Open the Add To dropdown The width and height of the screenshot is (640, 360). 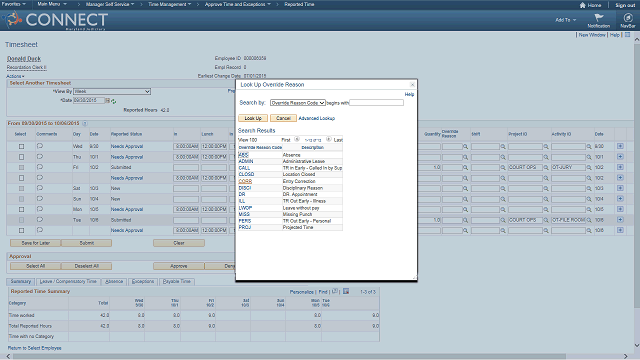[565, 20]
